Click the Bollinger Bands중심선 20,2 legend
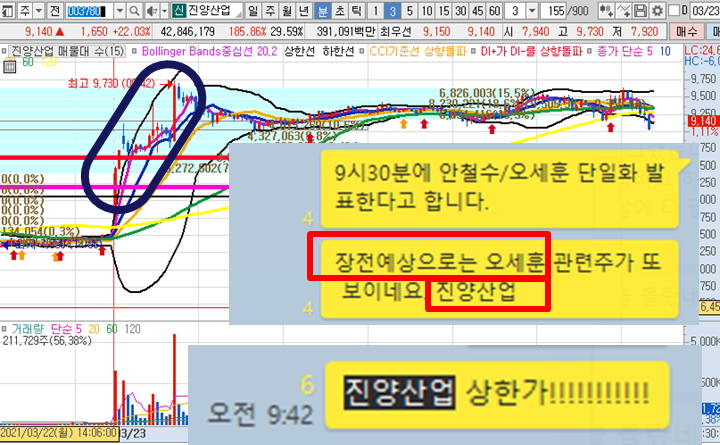The height and width of the screenshot is (445, 720). click(209, 51)
